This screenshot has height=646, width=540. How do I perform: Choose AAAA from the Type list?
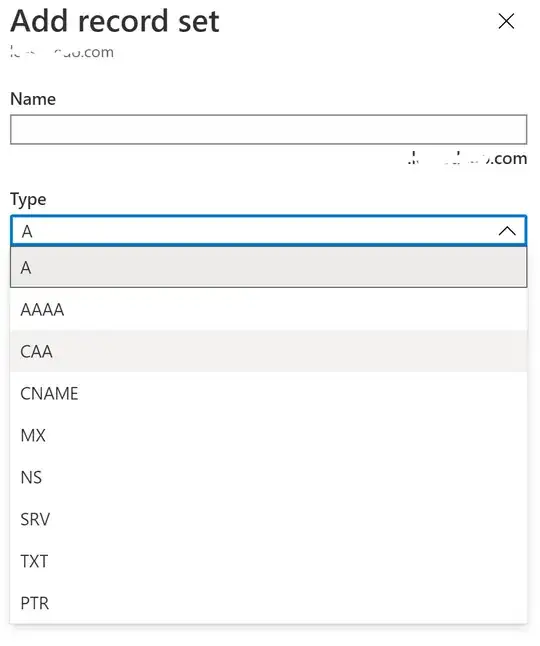pos(269,309)
